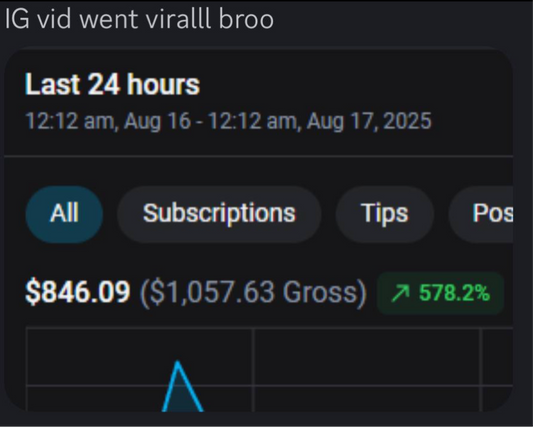Click the chart's middle vertical gridline

click(253, 370)
